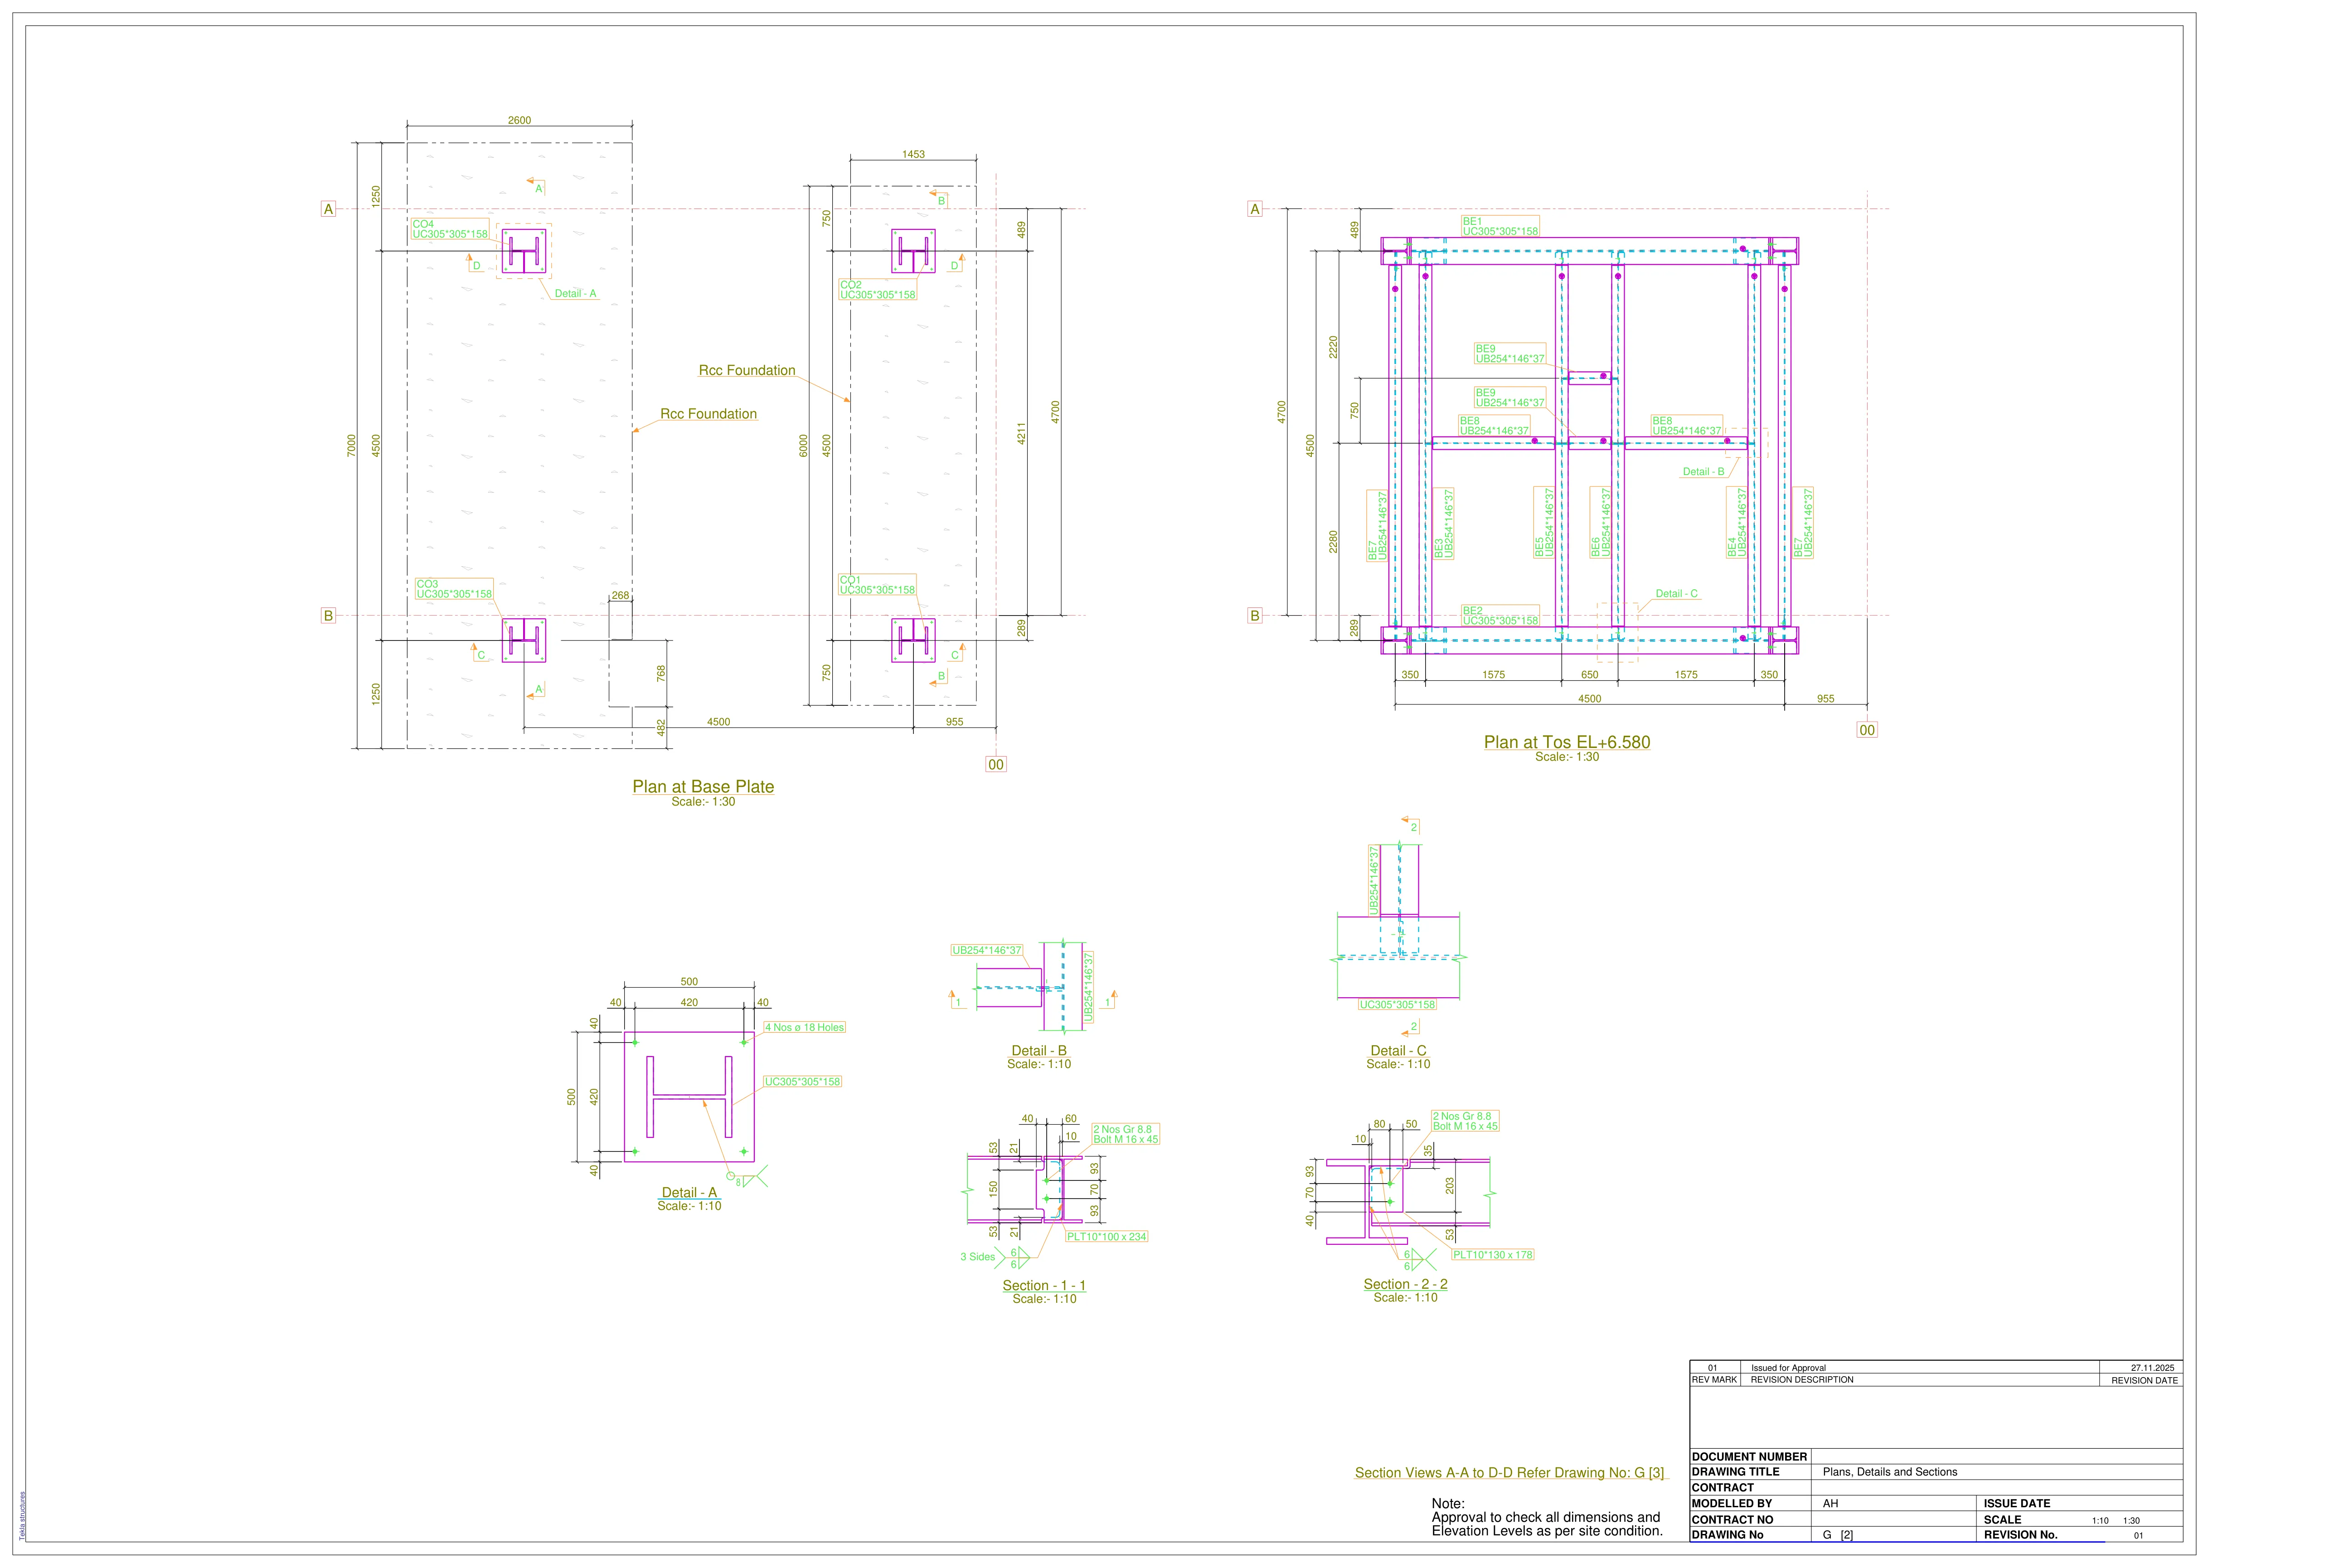Click the 'Plan at Base Plate' view title
Image resolution: width=2349 pixels, height=1568 pixels.
tap(703, 787)
